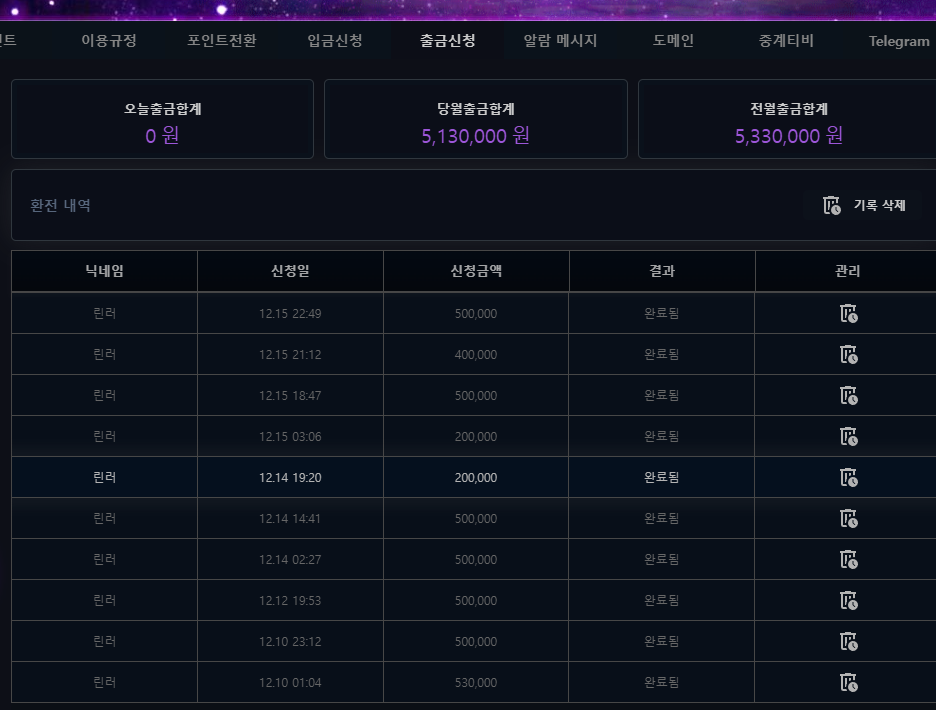Screen dimensions: 936x710
Task: Delete the 12.15 22:49 withdrawal record
Action: pos(848,313)
